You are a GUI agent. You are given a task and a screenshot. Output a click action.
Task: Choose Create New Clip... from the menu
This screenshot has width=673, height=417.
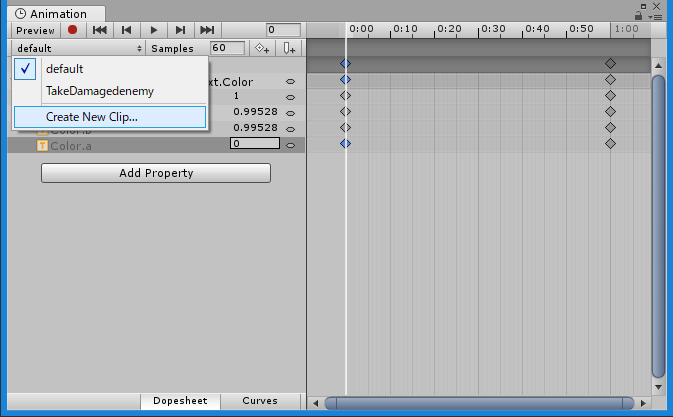pyautogui.click(x=110, y=117)
